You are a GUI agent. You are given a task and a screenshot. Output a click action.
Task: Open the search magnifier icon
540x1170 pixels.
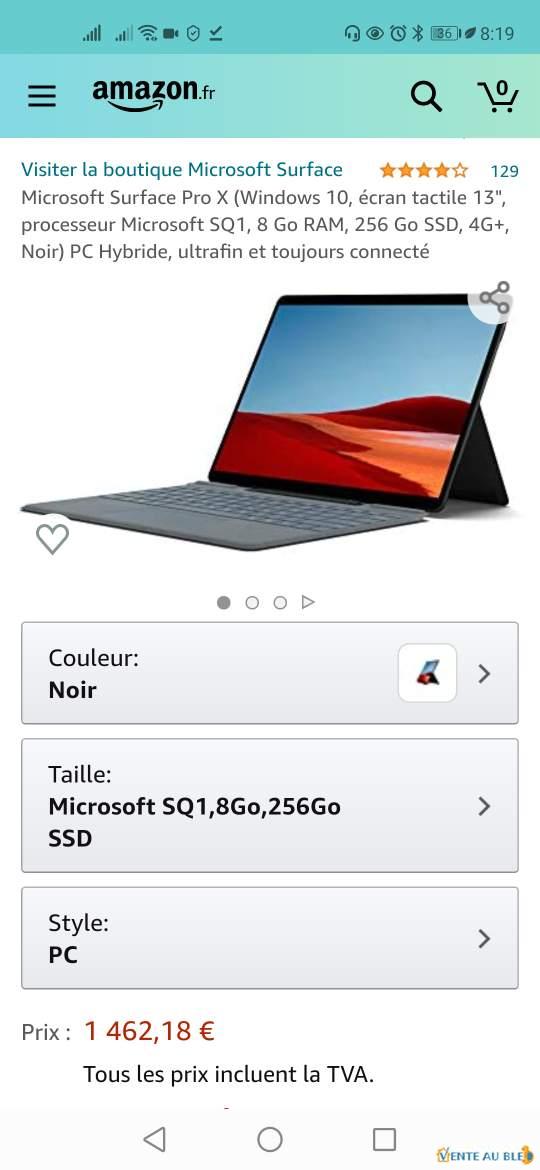tap(426, 96)
